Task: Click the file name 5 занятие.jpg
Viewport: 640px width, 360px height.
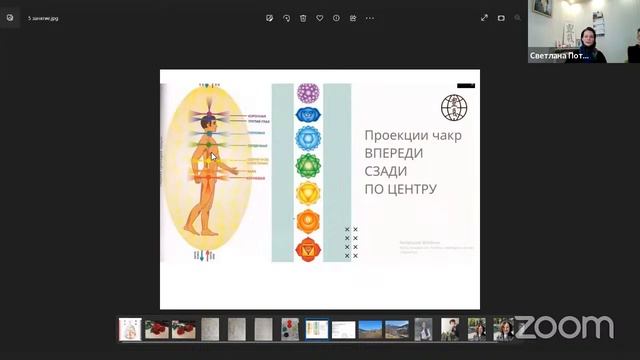Action: [x=43, y=18]
